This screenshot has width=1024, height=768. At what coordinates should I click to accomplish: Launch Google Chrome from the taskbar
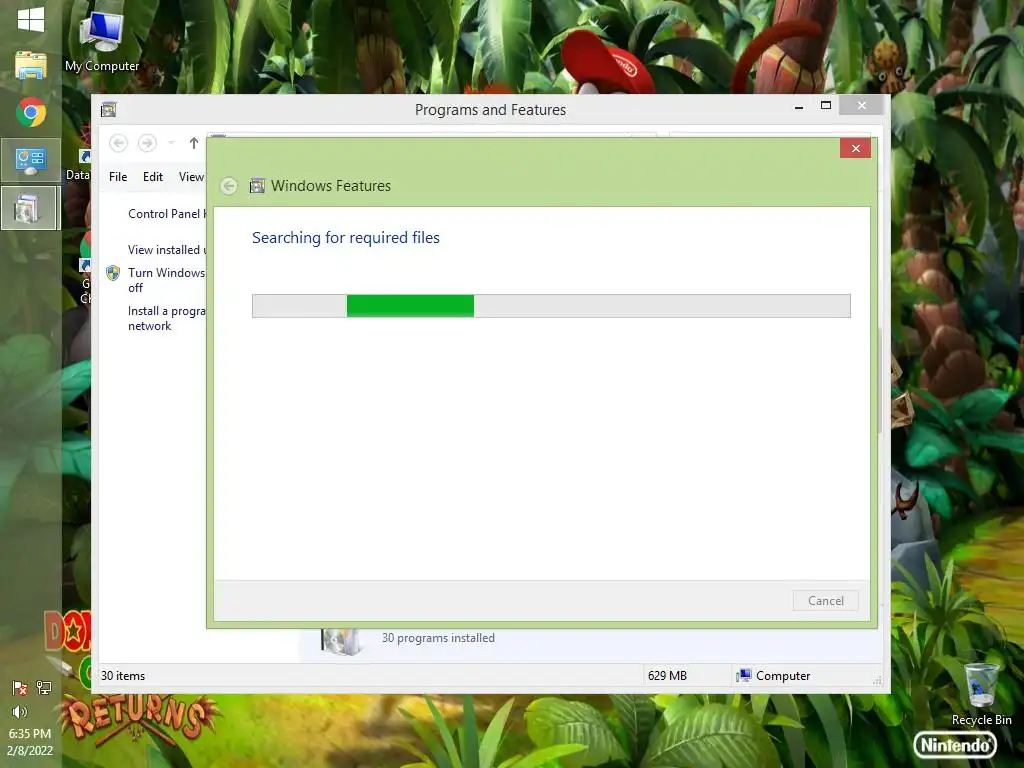pos(31,112)
